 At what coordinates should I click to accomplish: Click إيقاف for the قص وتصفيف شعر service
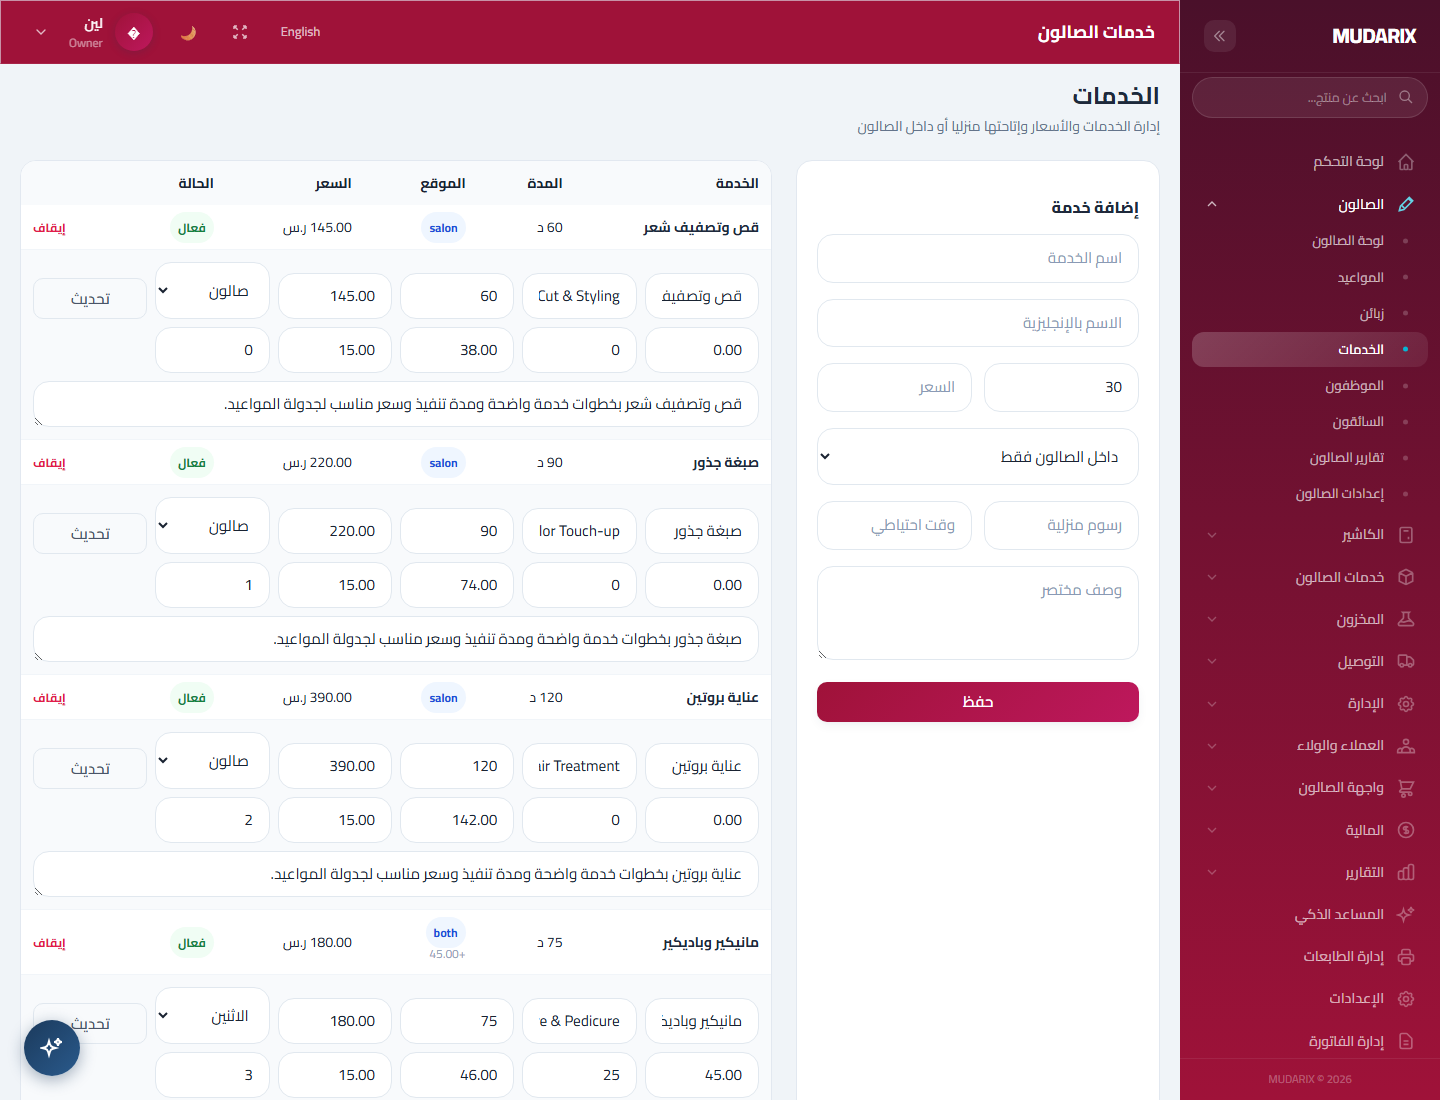pos(49,228)
